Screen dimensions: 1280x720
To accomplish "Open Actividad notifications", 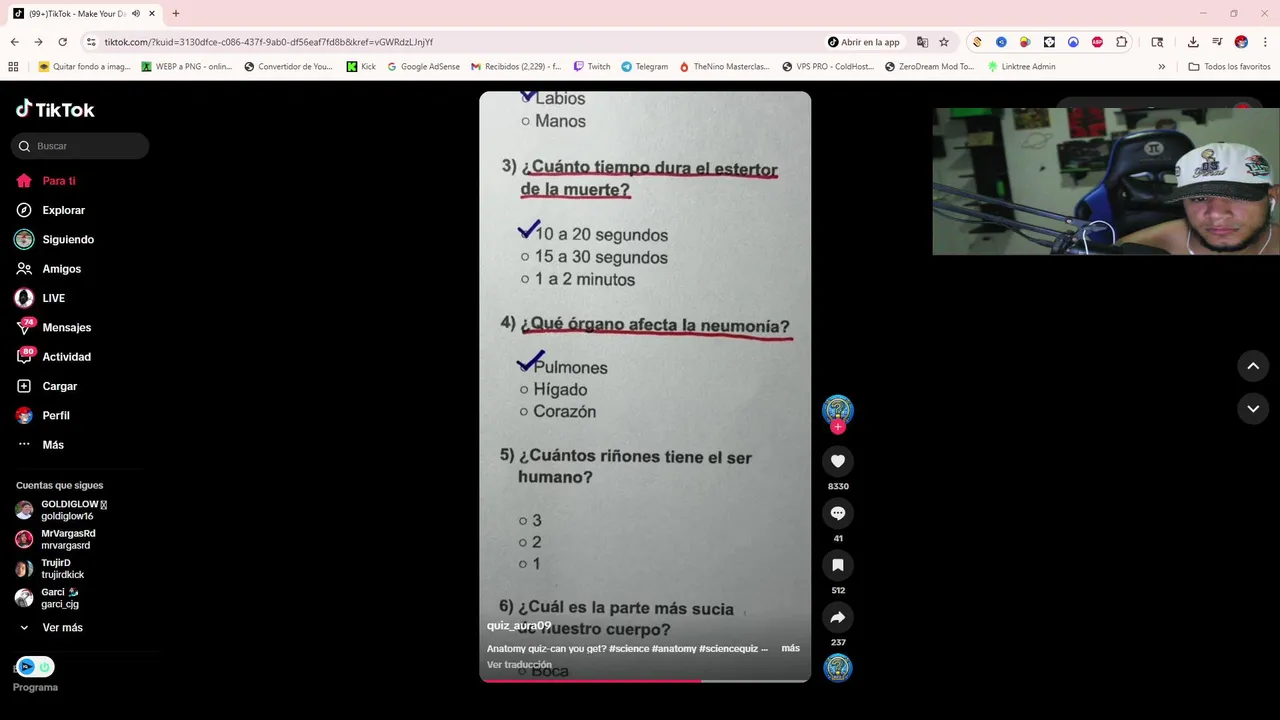I will [x=53, y=357].
